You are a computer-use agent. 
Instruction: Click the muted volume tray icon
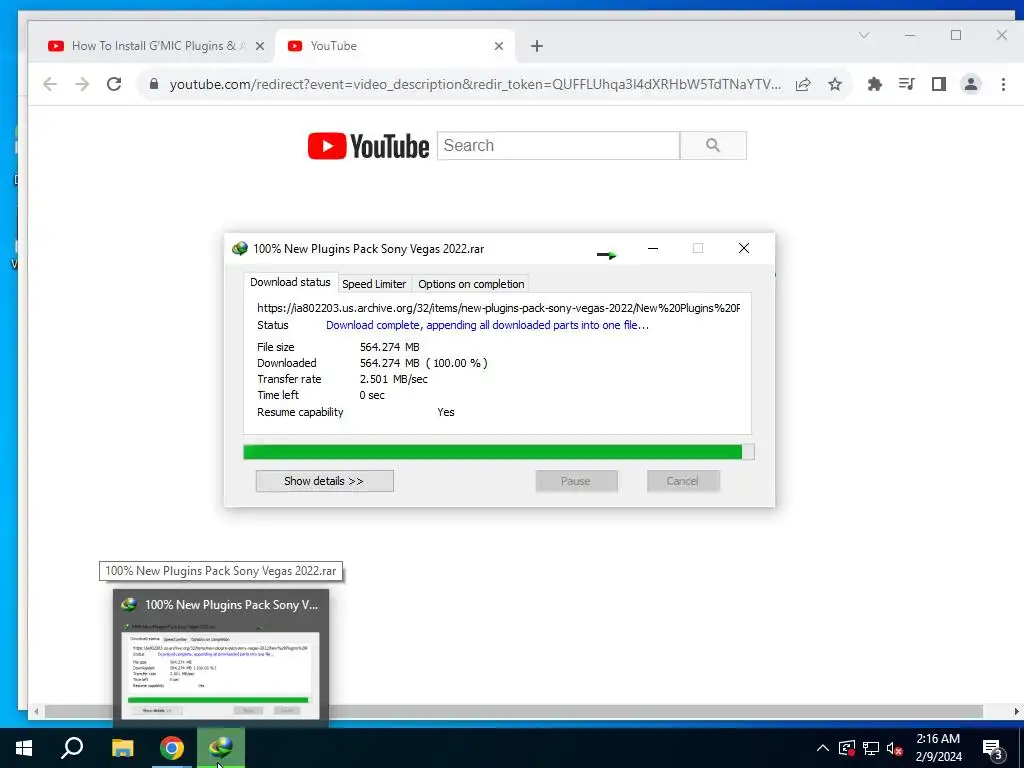point(895,748)
